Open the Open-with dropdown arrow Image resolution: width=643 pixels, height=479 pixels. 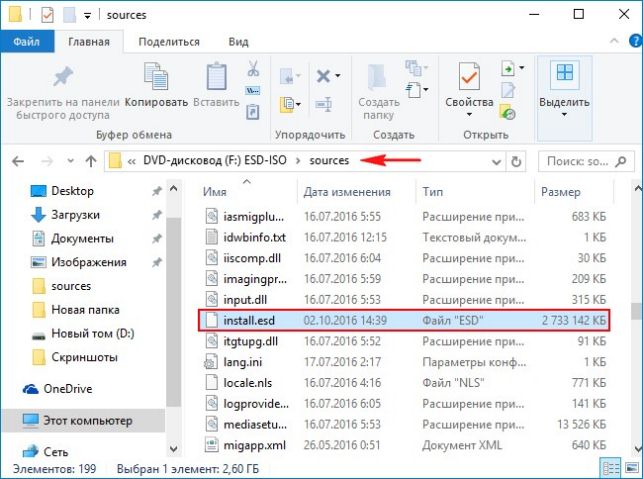point(522,67)
